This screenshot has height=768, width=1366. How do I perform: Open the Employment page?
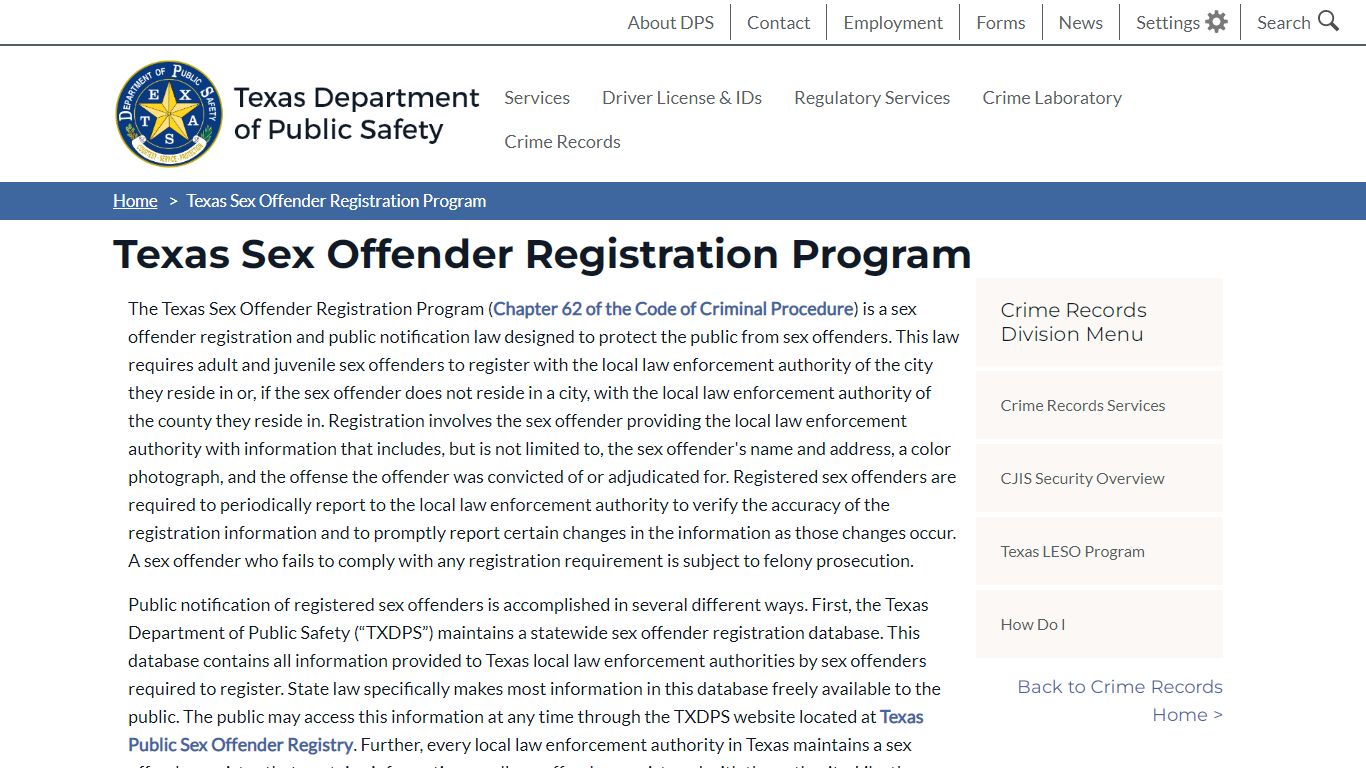pos(893,22)
